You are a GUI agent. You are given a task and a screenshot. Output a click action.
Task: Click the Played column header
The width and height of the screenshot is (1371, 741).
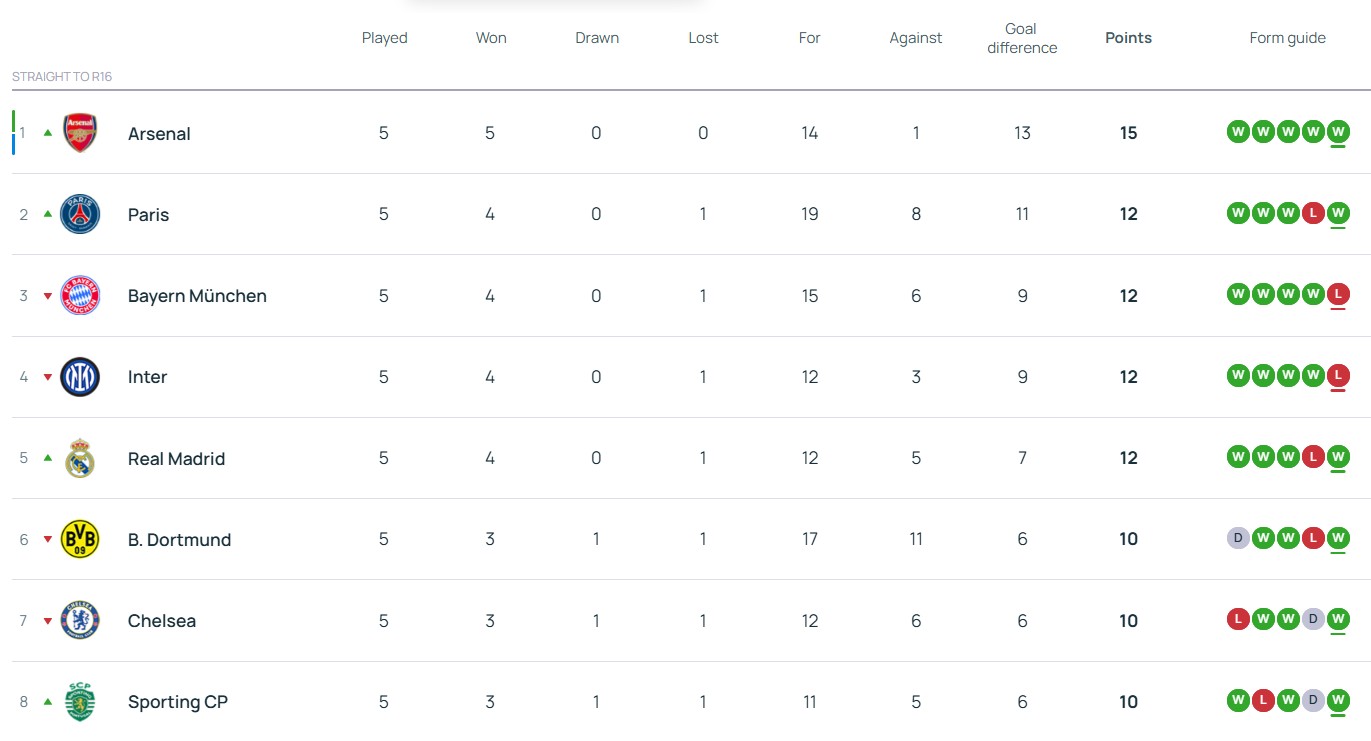(384, 38)
